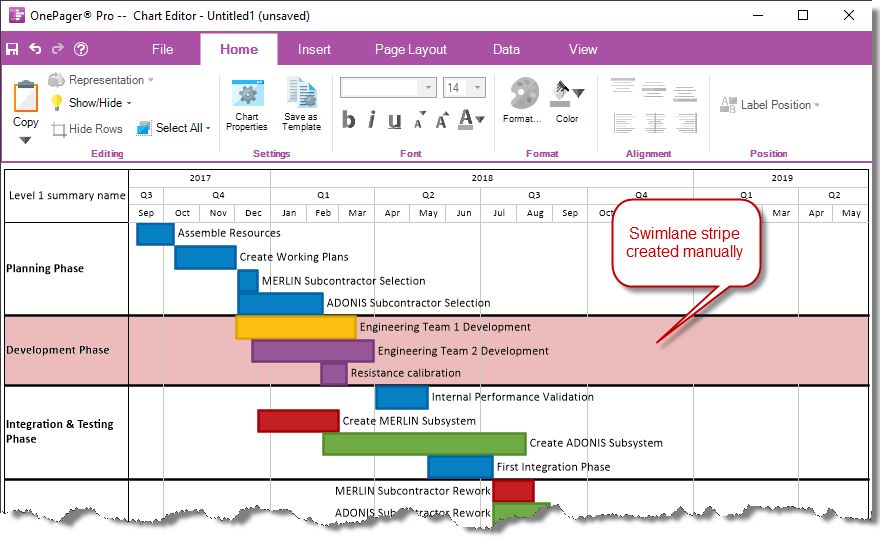Expand the Copy dropdown arrow
880x538 pixels.
(25, 140)
